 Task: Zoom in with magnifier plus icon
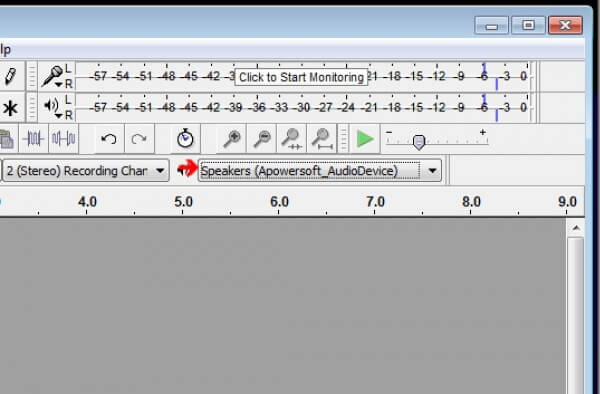click(x=232, y=138)
